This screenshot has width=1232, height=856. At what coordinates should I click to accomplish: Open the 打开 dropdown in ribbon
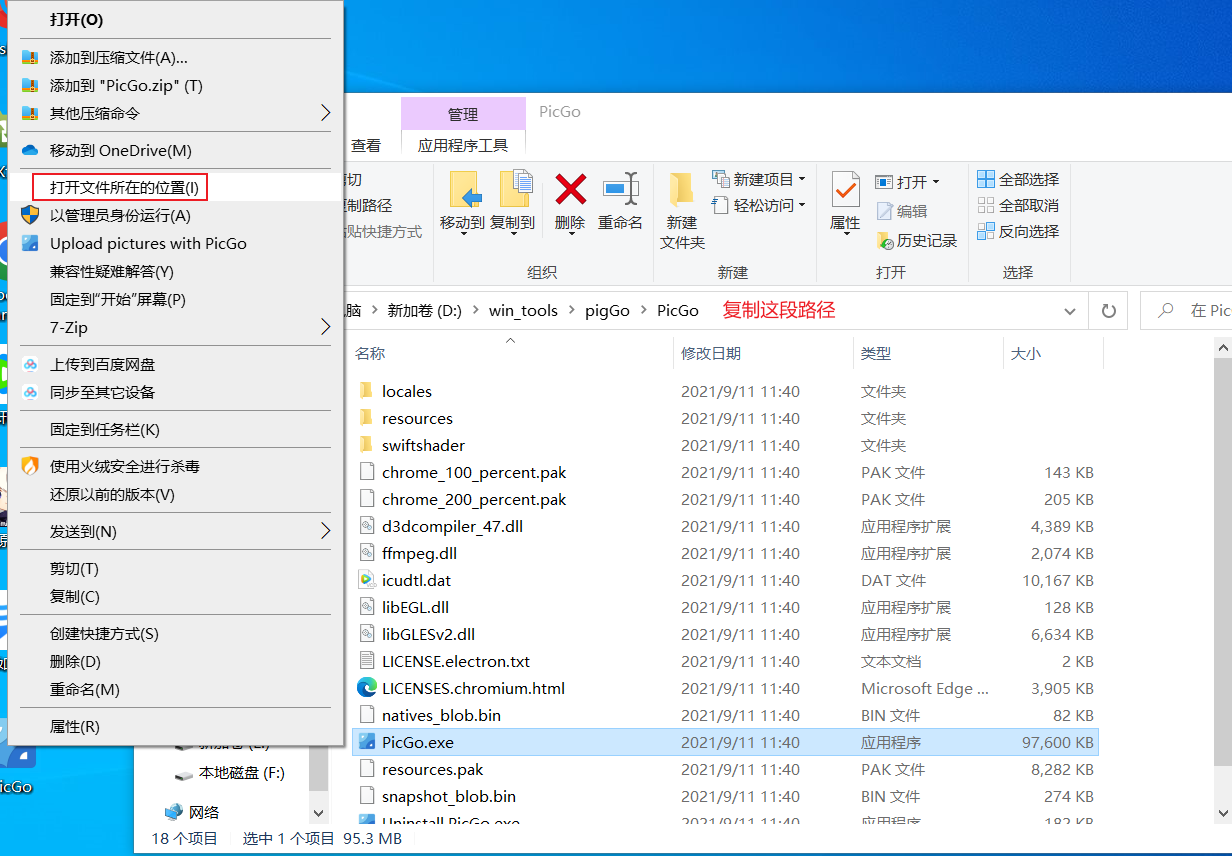pyautogui.click(x=936, y=182)
